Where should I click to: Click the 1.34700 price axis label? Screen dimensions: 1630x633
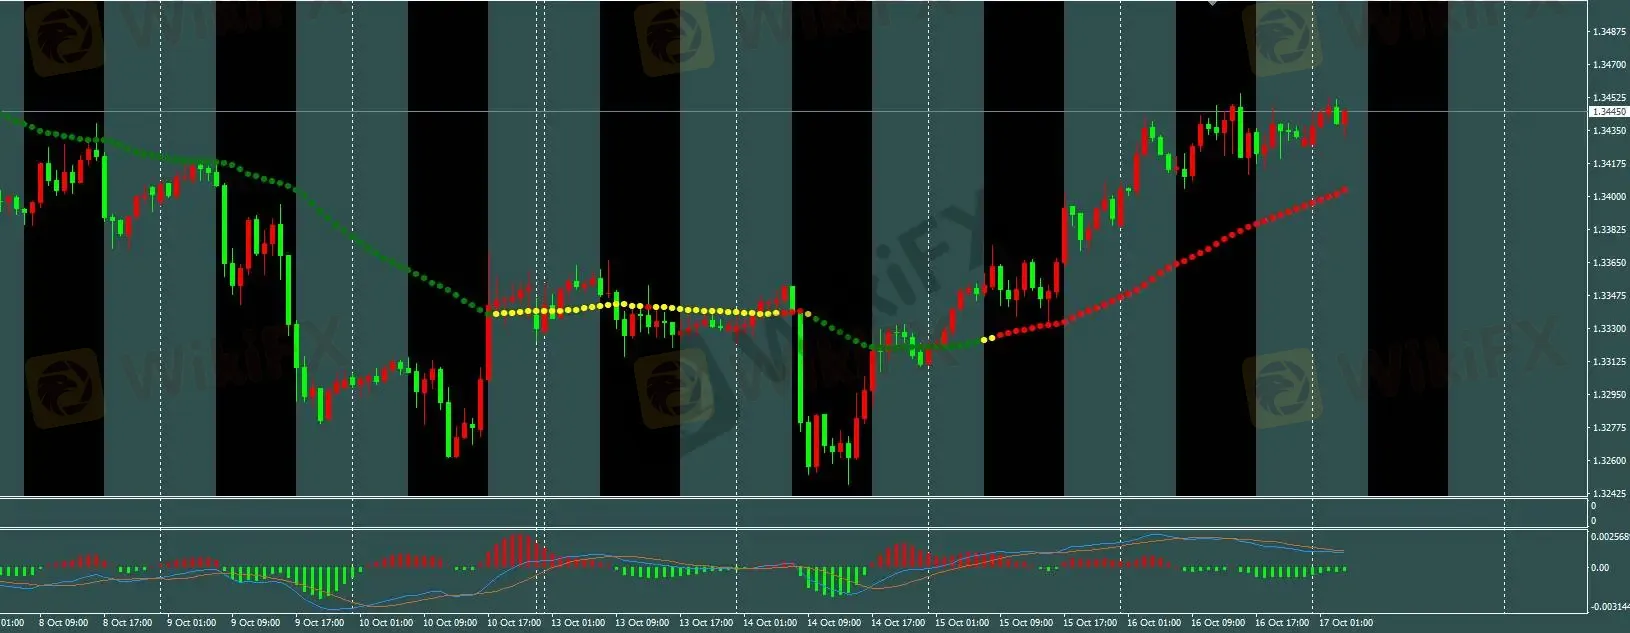[x=1609, y=65]
